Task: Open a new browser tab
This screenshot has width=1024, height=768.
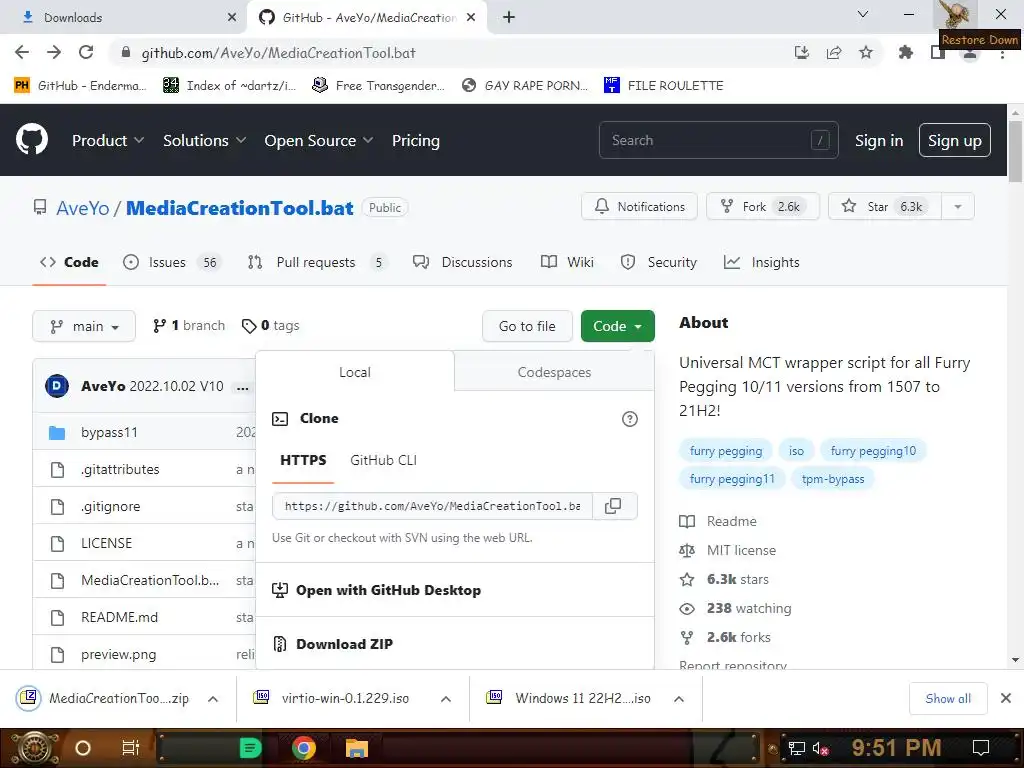Action: [509, 17]
